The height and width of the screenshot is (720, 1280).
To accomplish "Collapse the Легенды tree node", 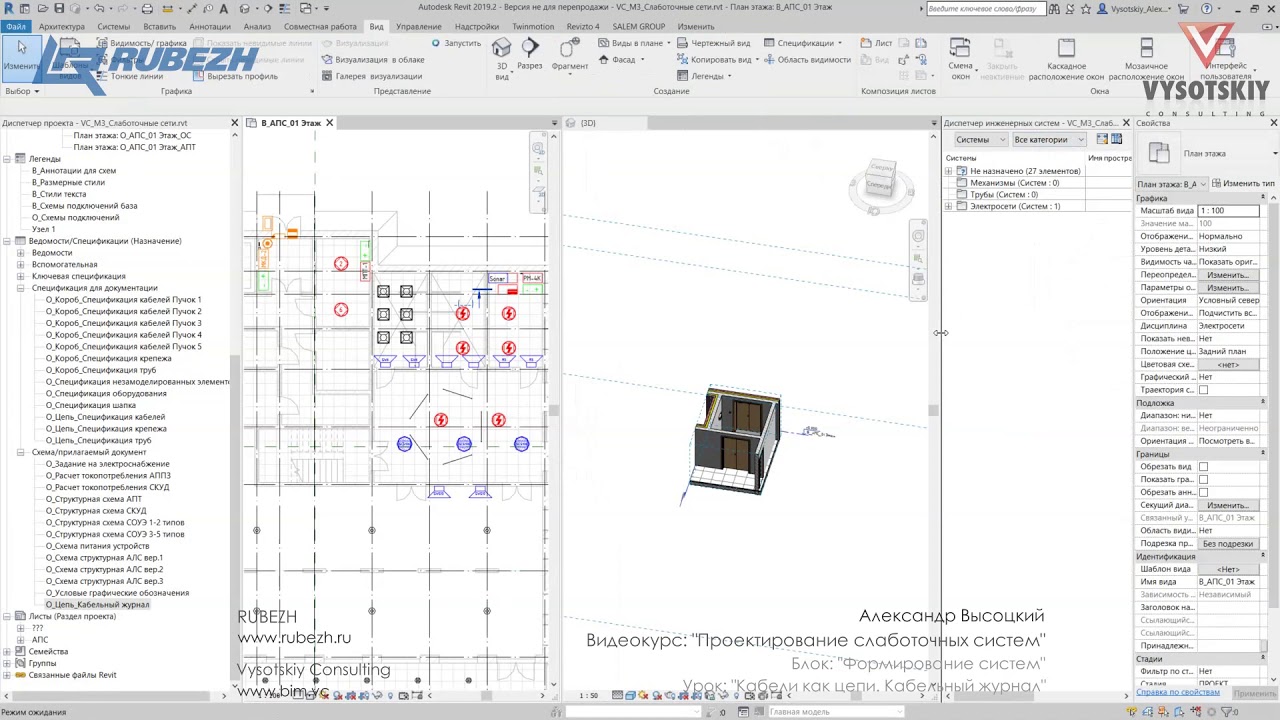I will pyautogui.click(x=7, y=159).
